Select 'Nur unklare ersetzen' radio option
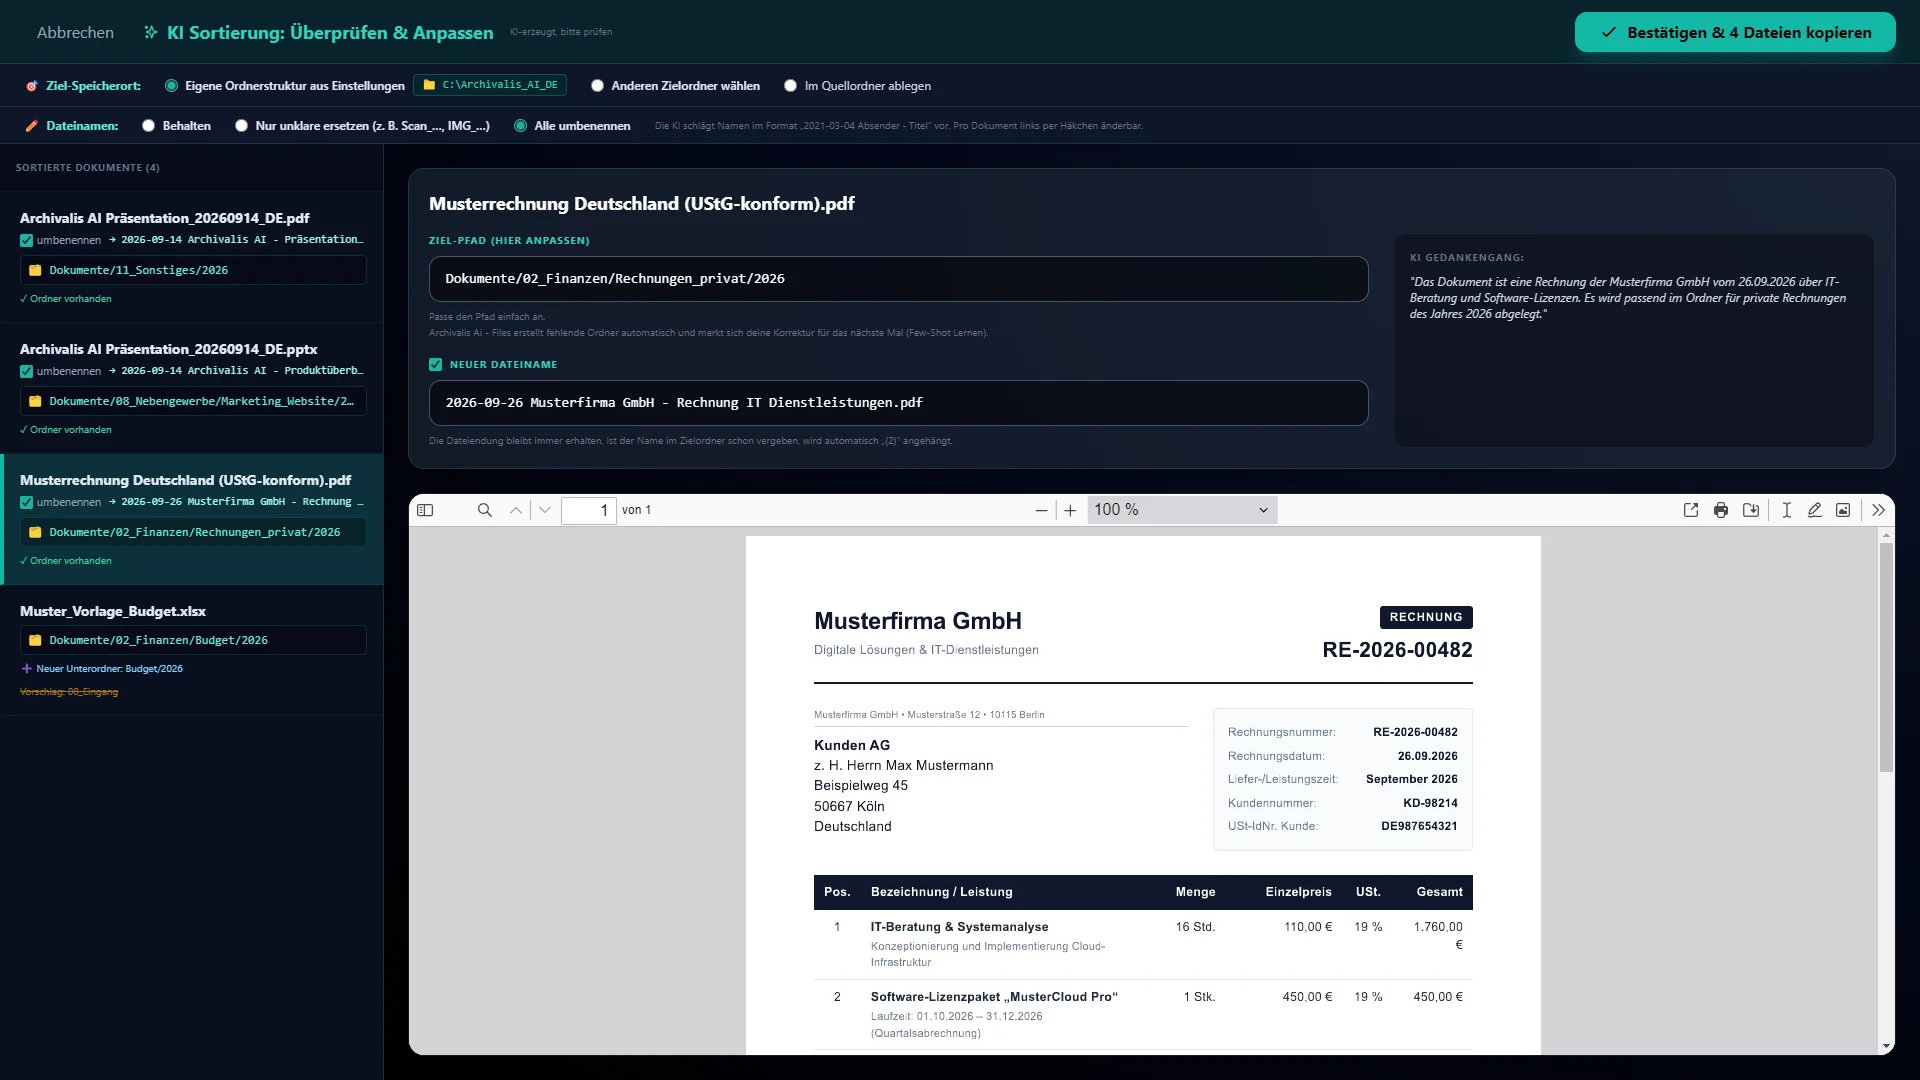 point(241,126)
